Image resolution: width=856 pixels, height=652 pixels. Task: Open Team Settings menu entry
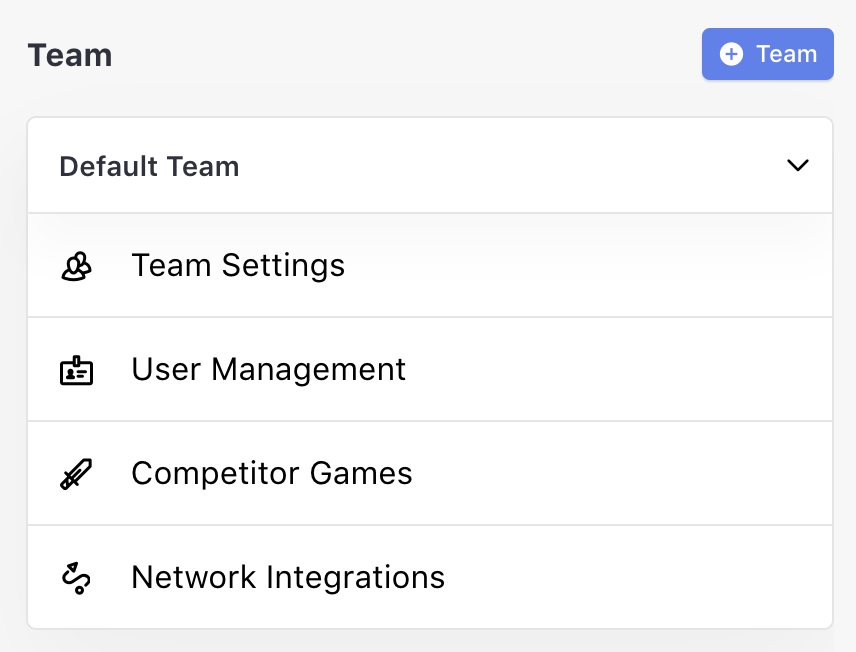point(238,265)
